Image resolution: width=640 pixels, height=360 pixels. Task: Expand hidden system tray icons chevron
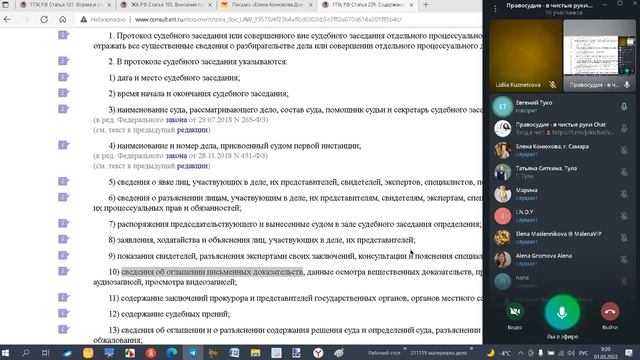click(x=520, y=353)
